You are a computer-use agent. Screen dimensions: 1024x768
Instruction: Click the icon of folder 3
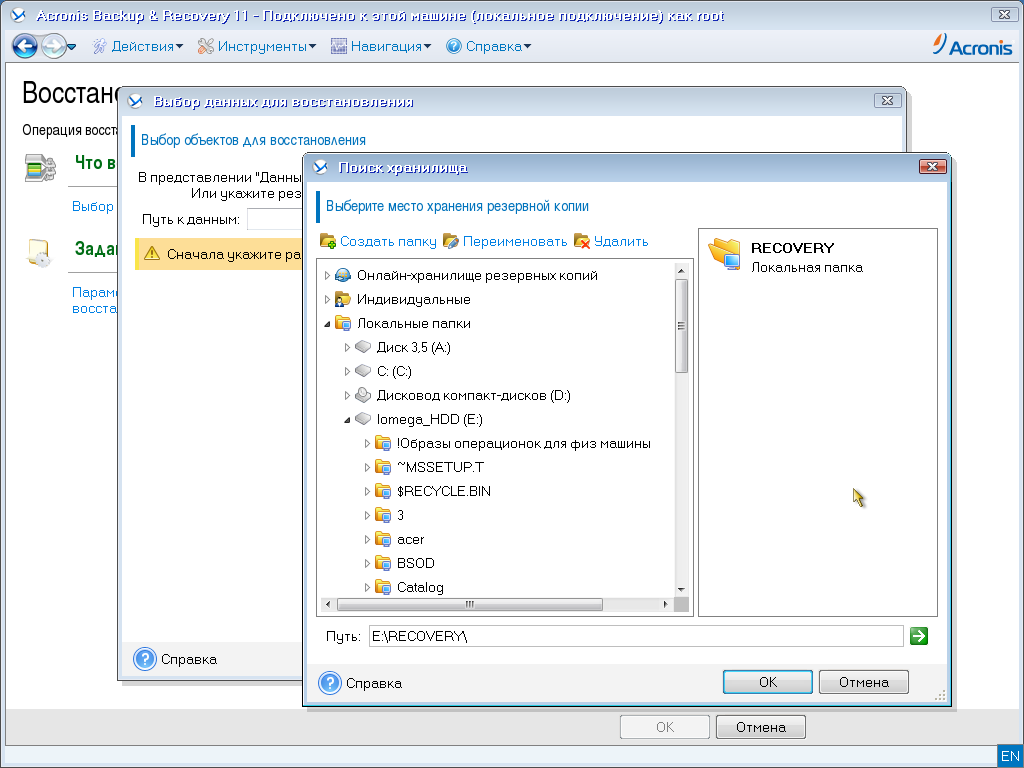[x=383, y=515]
